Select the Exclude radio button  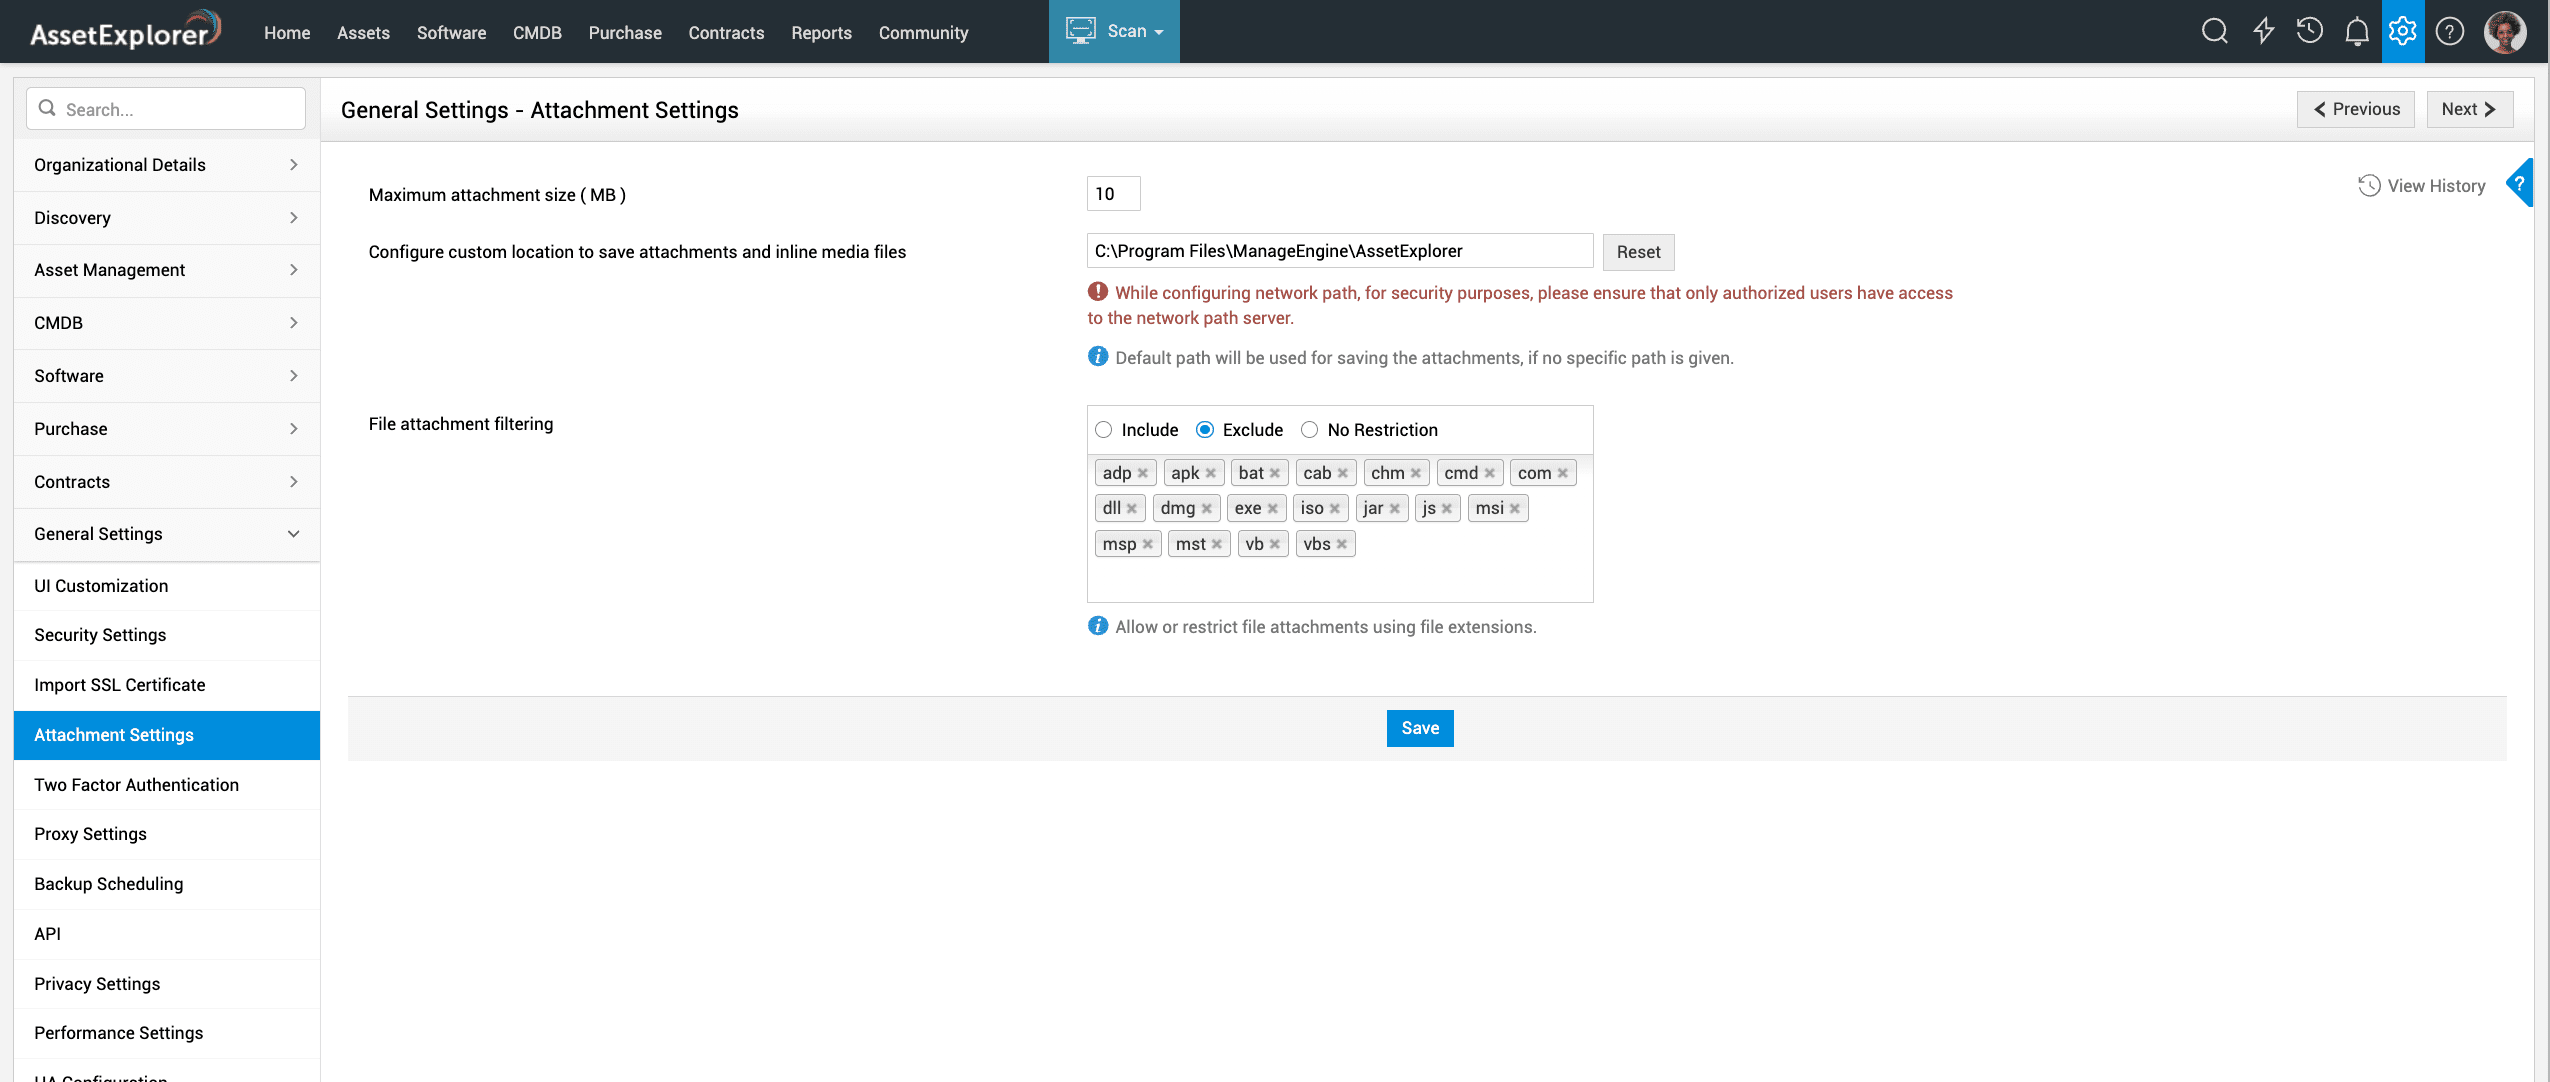(x=1205, y=430)
